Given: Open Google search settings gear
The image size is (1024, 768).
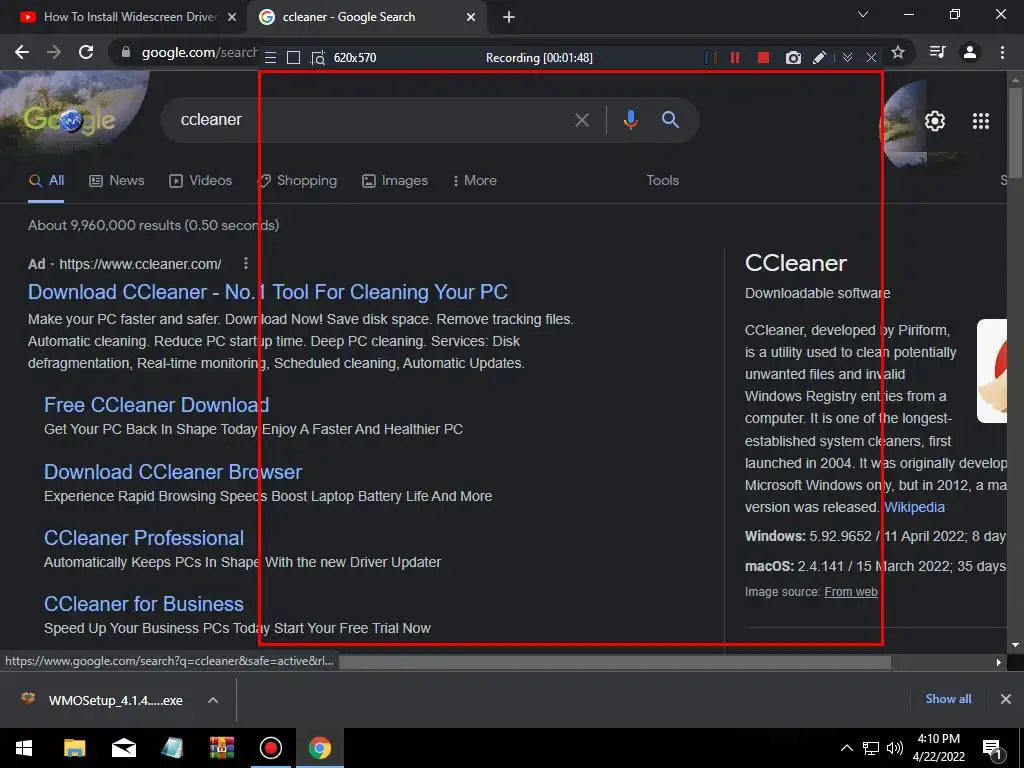Looking at the screenshot, I should (935, 121).
